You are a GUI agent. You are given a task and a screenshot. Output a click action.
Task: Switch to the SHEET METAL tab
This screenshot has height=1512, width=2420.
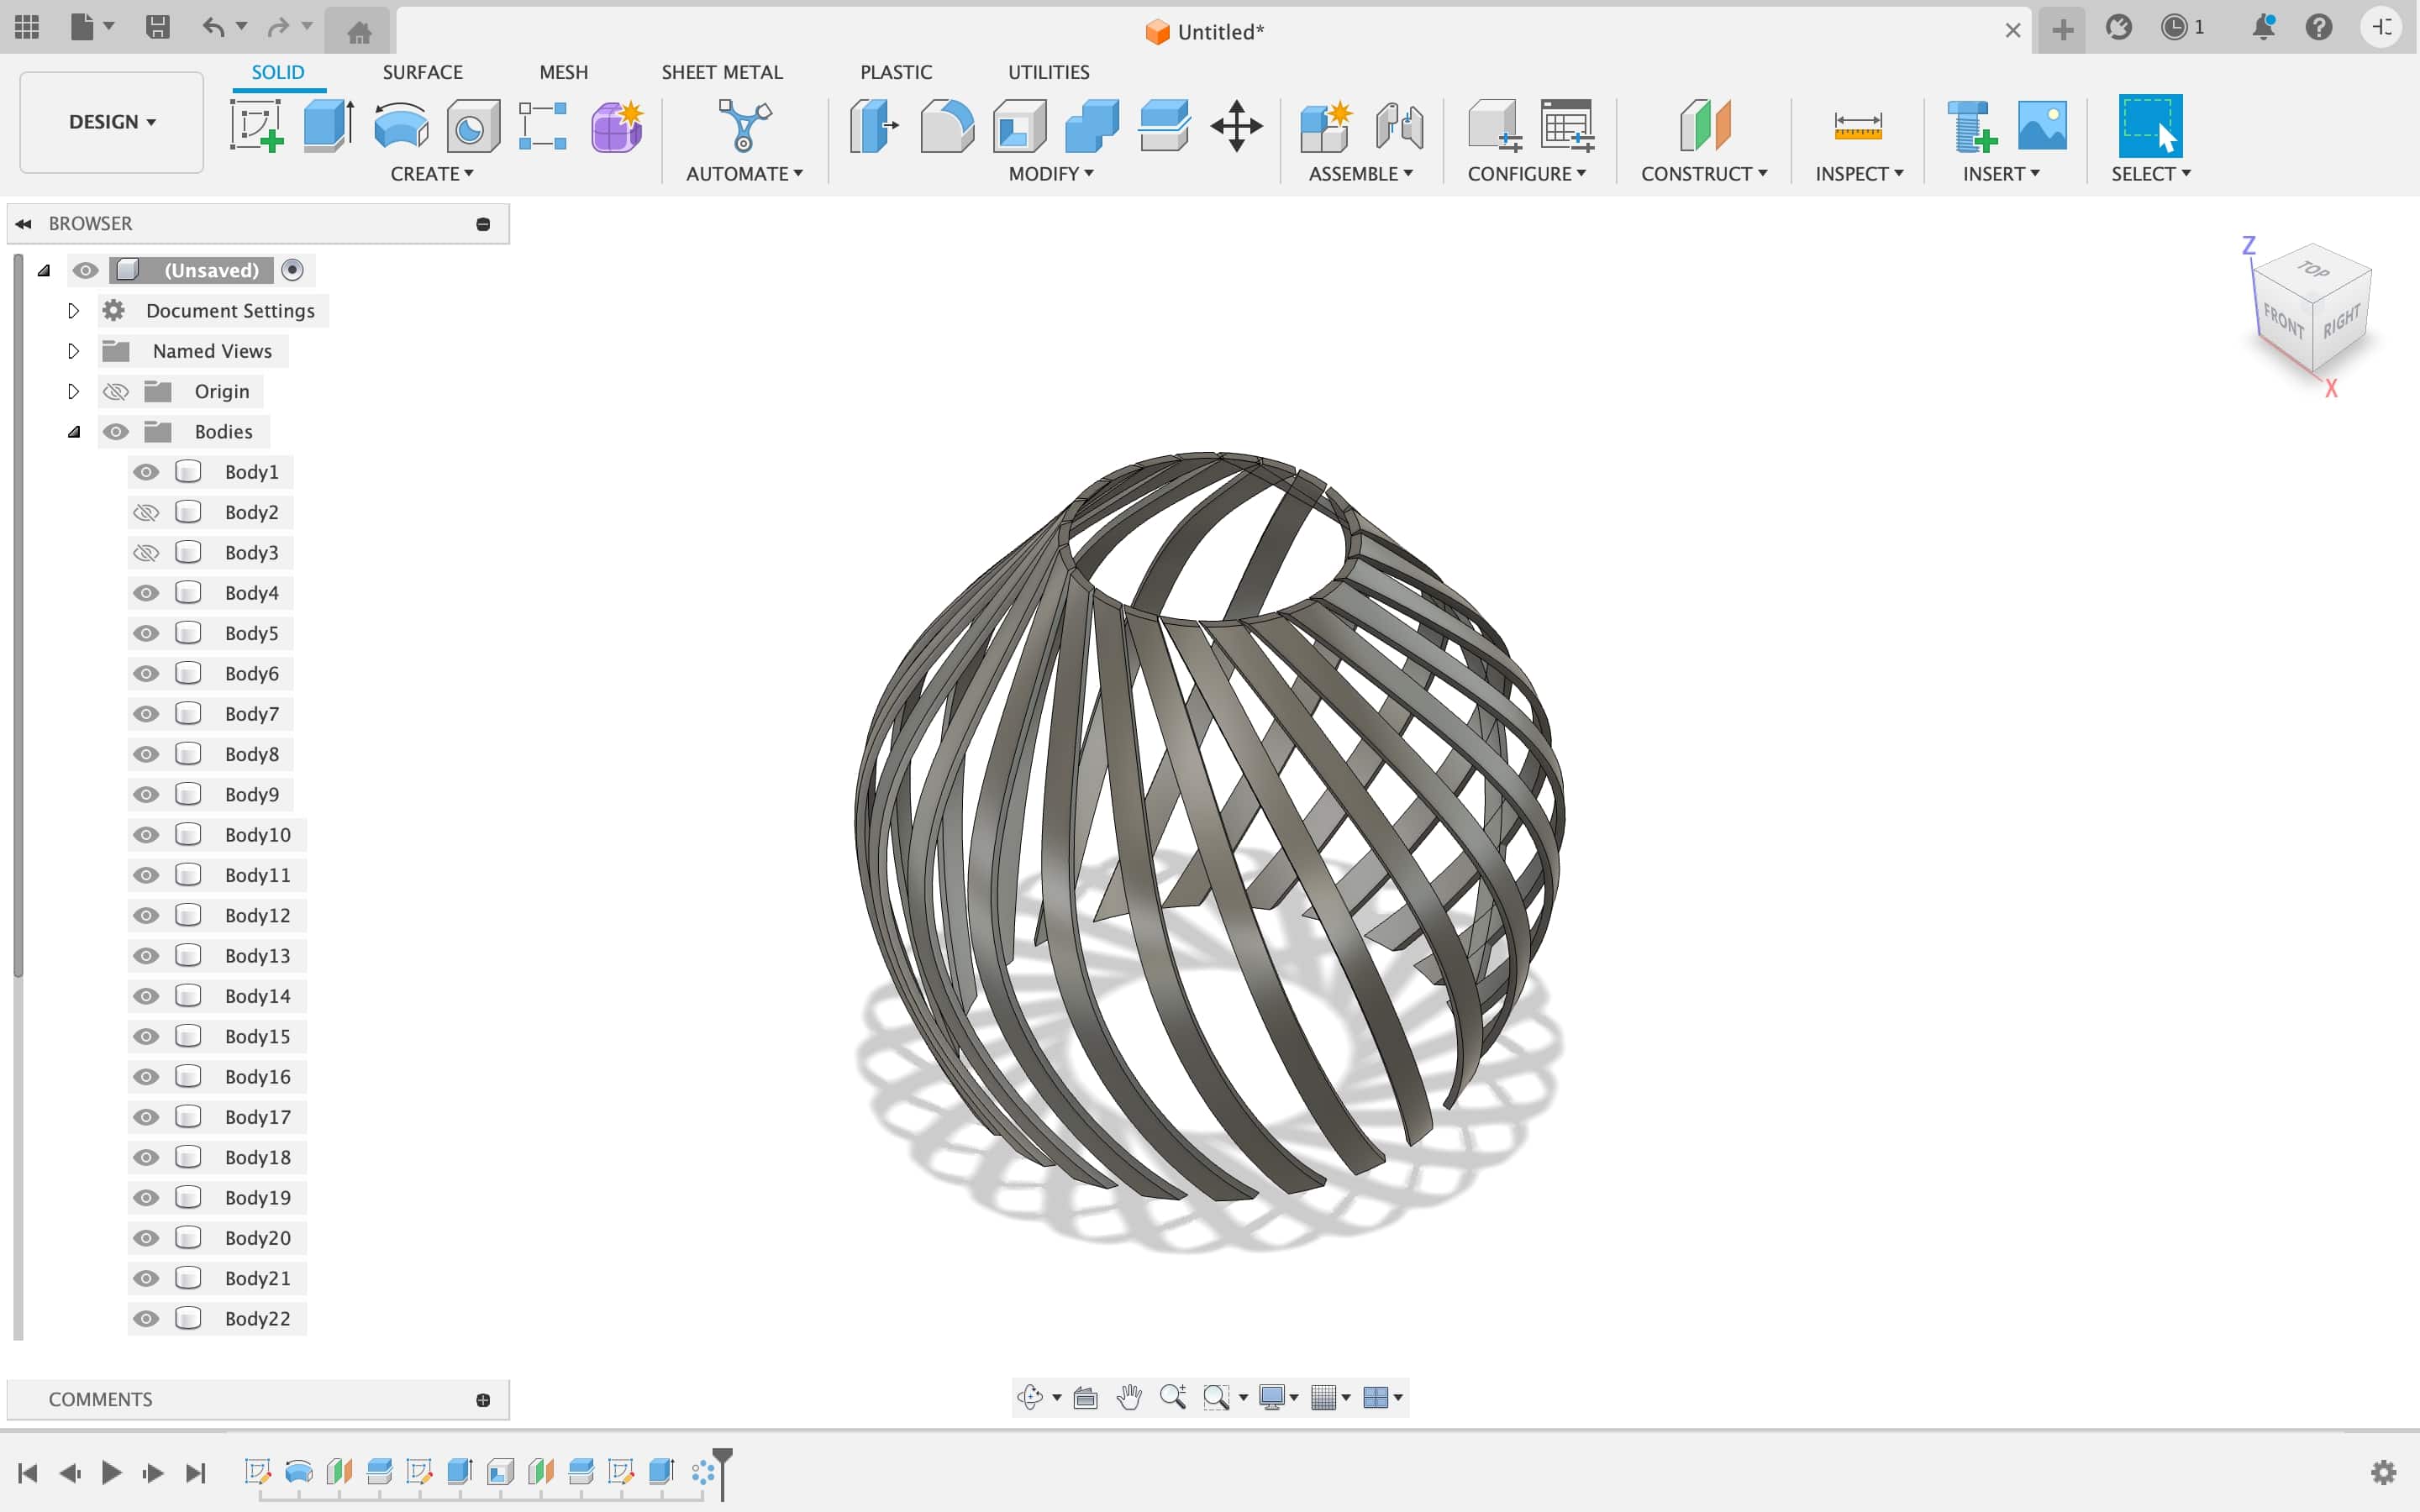click(722, 72)
